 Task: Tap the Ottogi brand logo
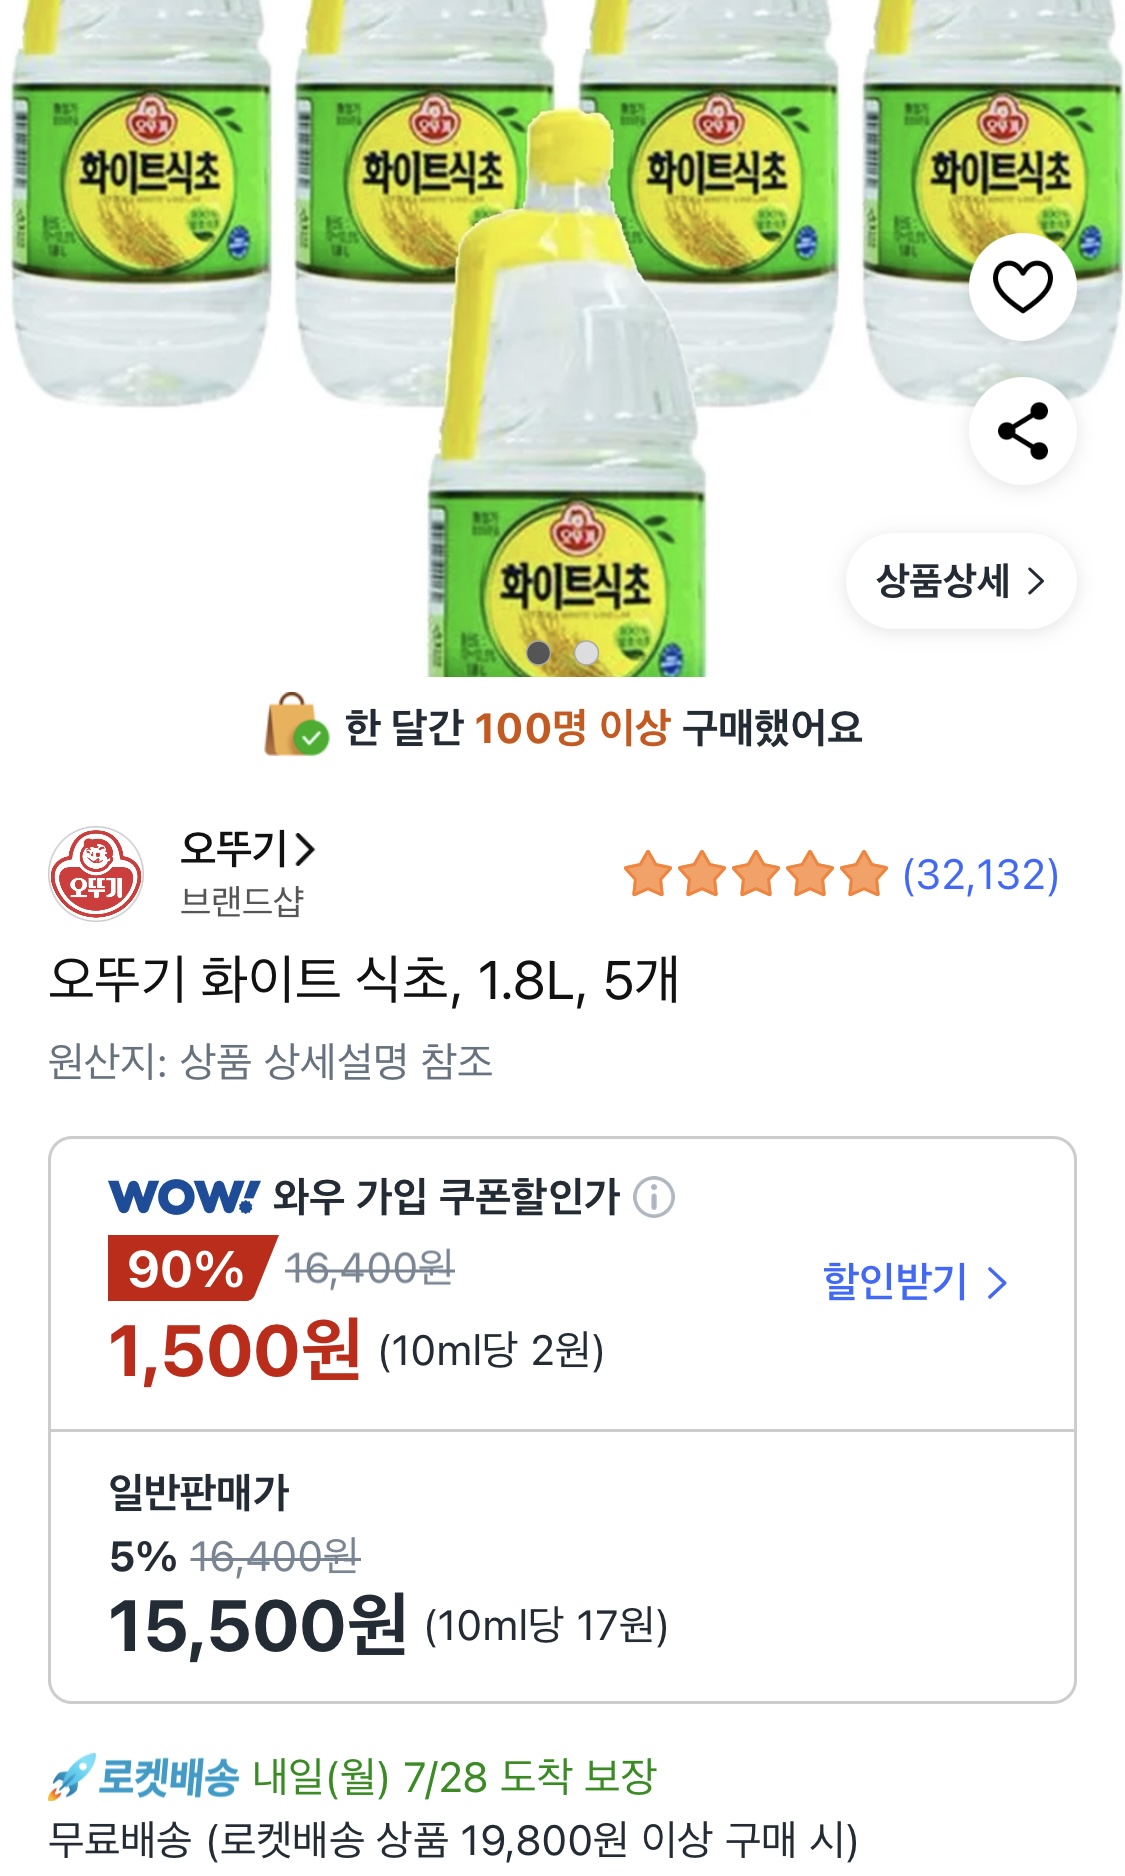tap(96, 873)
